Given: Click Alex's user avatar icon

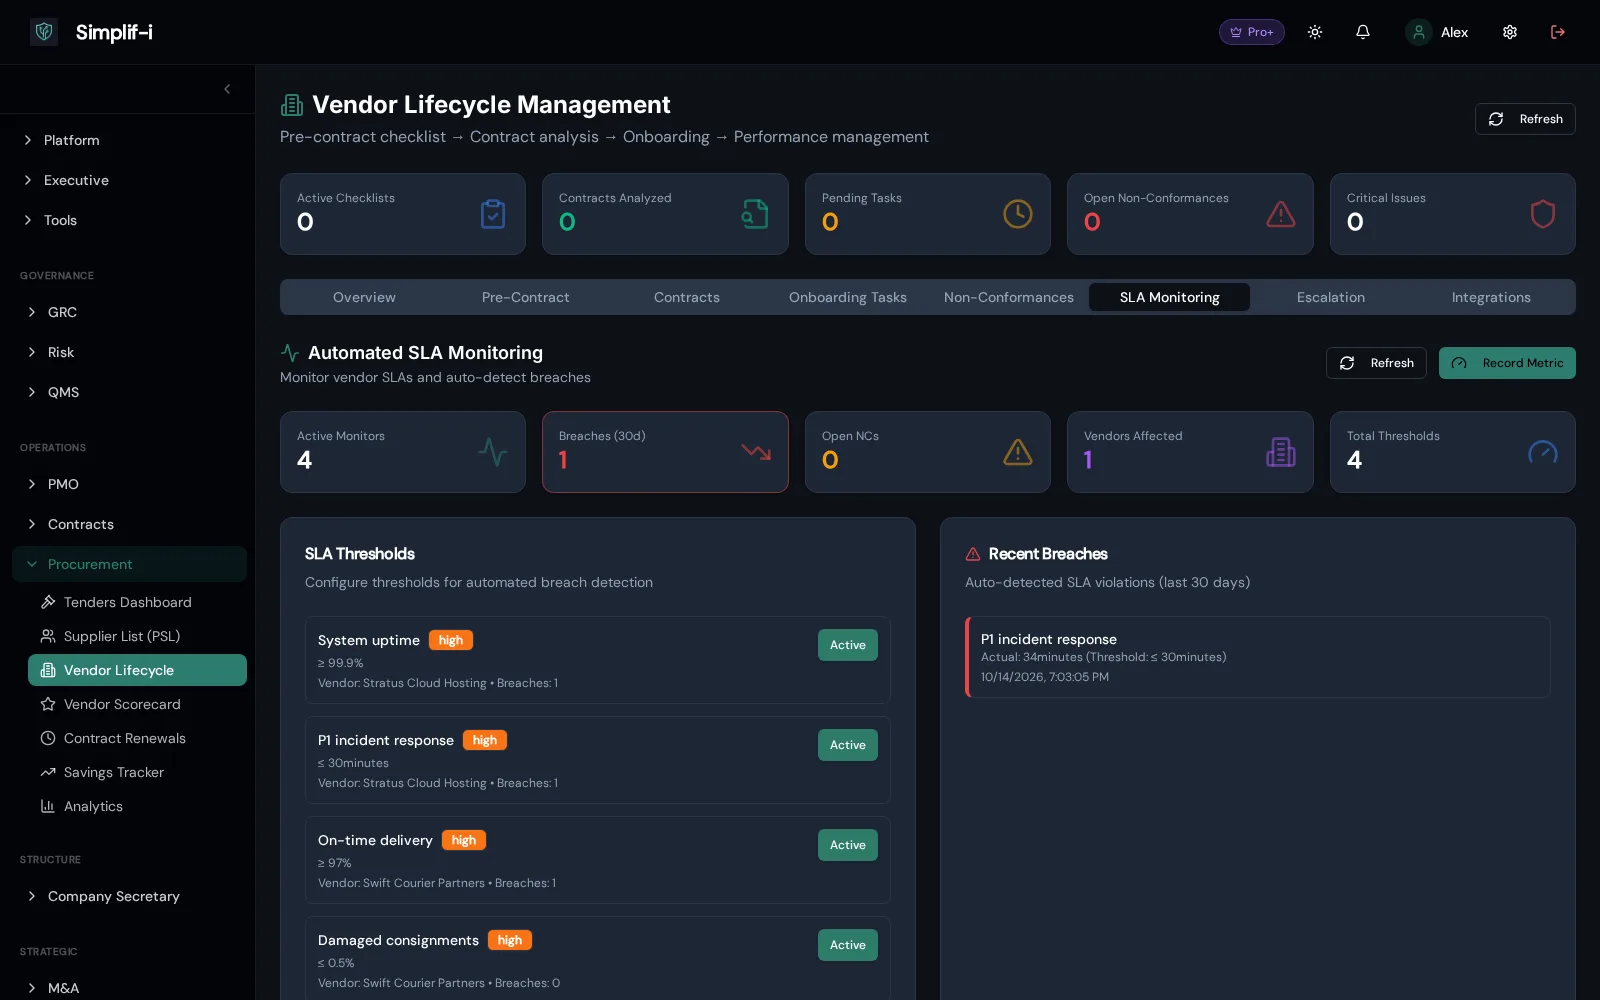Looking at the screenshot, I should (1419, 32).
